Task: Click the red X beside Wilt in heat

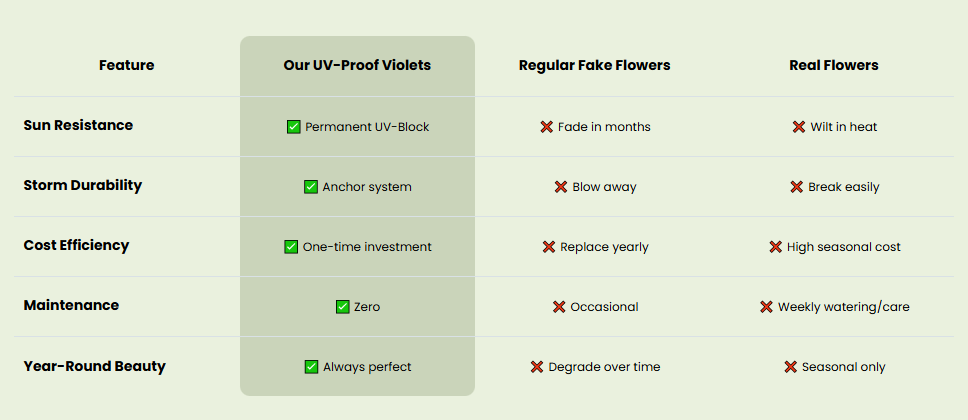Action: coord(799,127)
